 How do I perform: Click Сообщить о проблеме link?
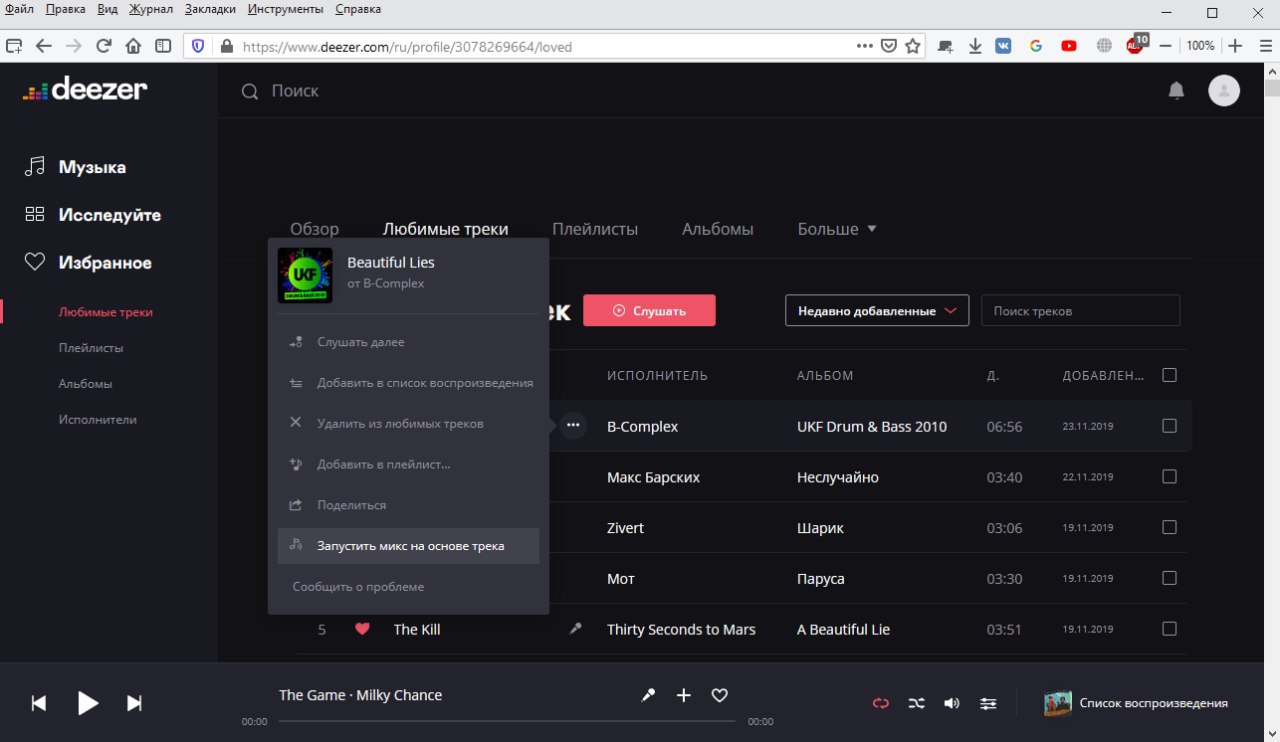click(358, 587)
